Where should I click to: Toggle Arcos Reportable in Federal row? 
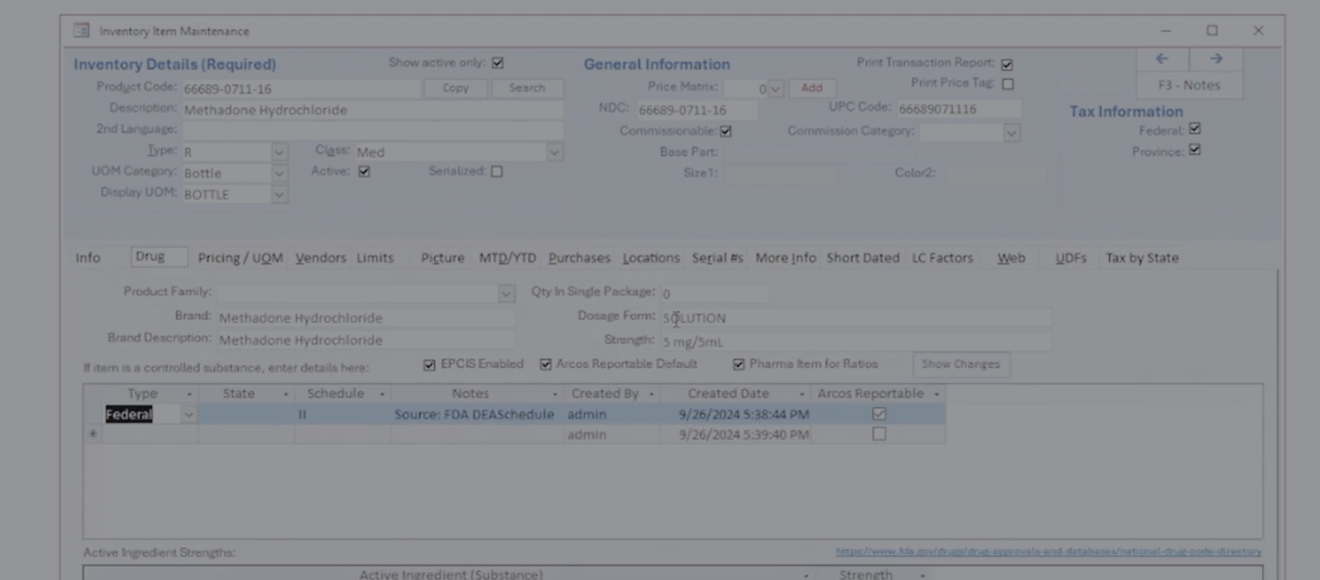click(878, 414)
